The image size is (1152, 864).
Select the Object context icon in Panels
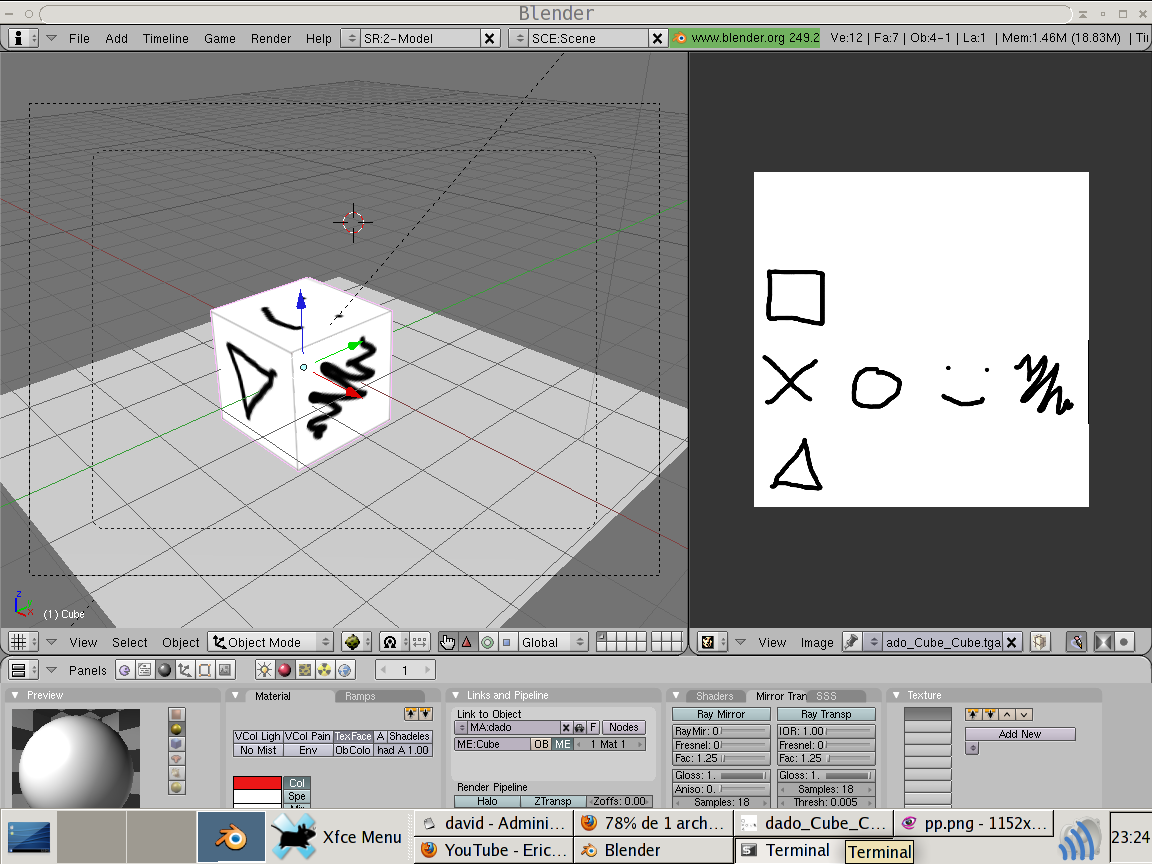pyautogui.click(x=184, y=670)
